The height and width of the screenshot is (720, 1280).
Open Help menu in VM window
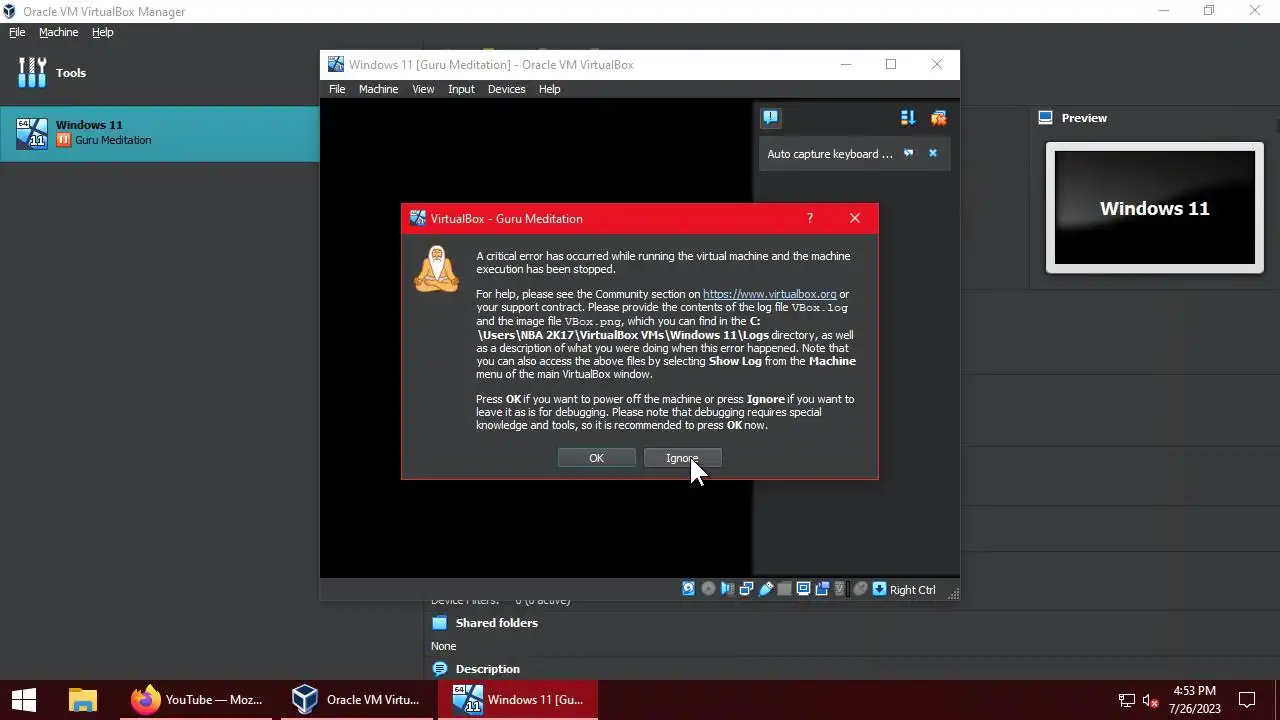pos(550,89)
